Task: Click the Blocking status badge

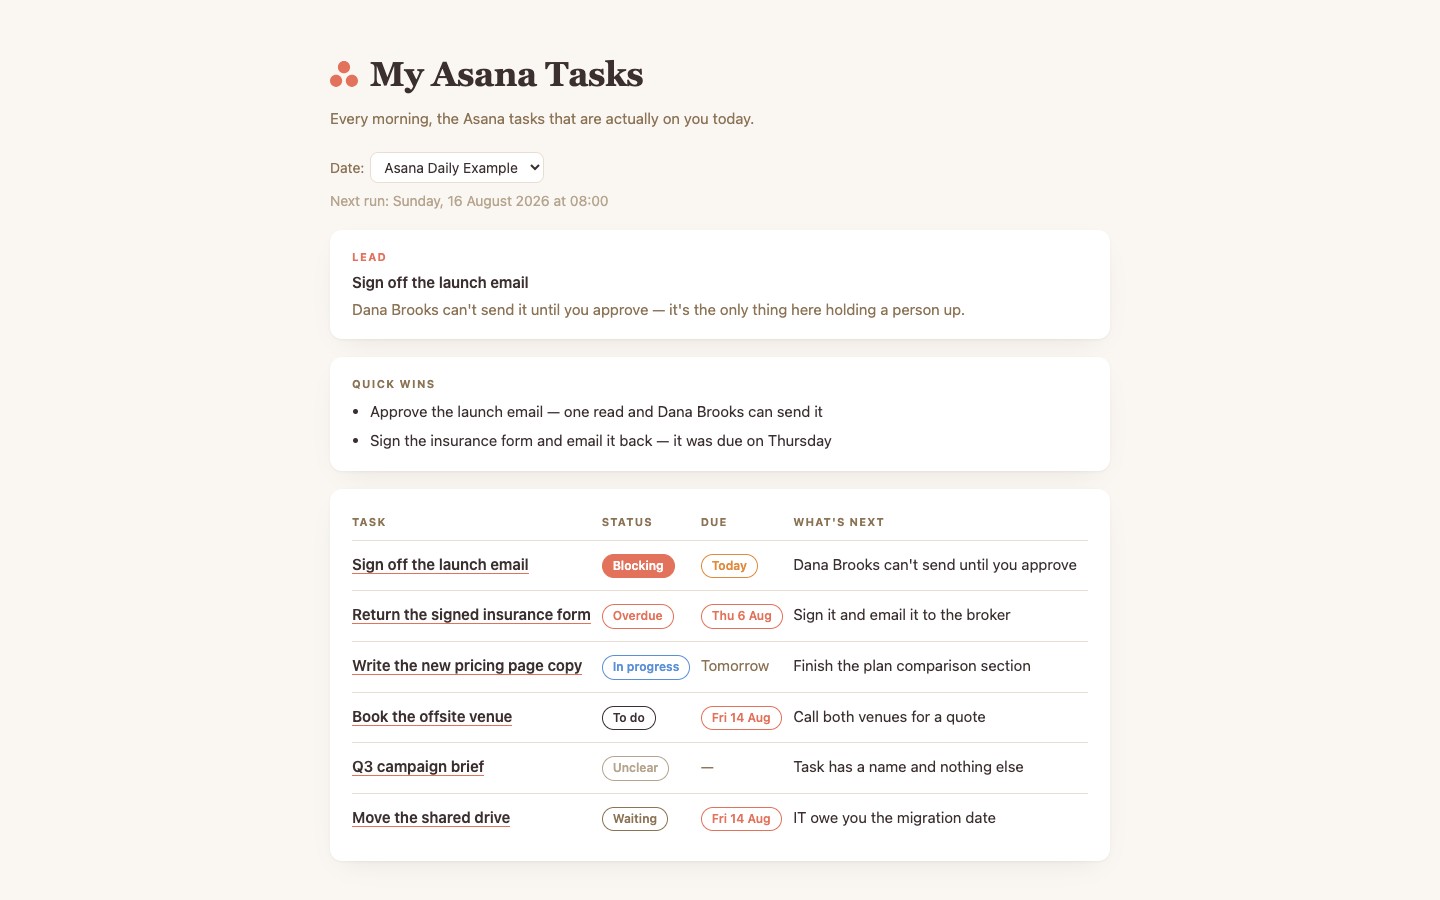Action: point(638,566)
